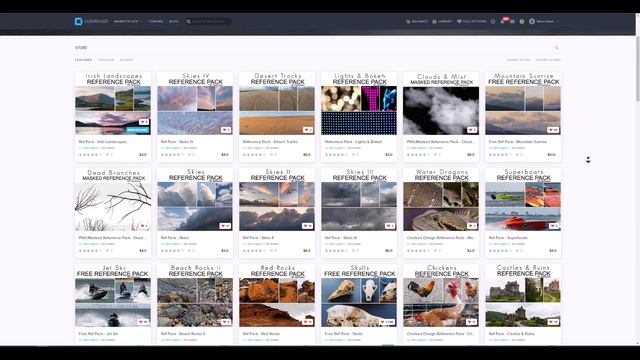
Task: Like the Superboats reference pack
Action: click(x=553, y=226)
